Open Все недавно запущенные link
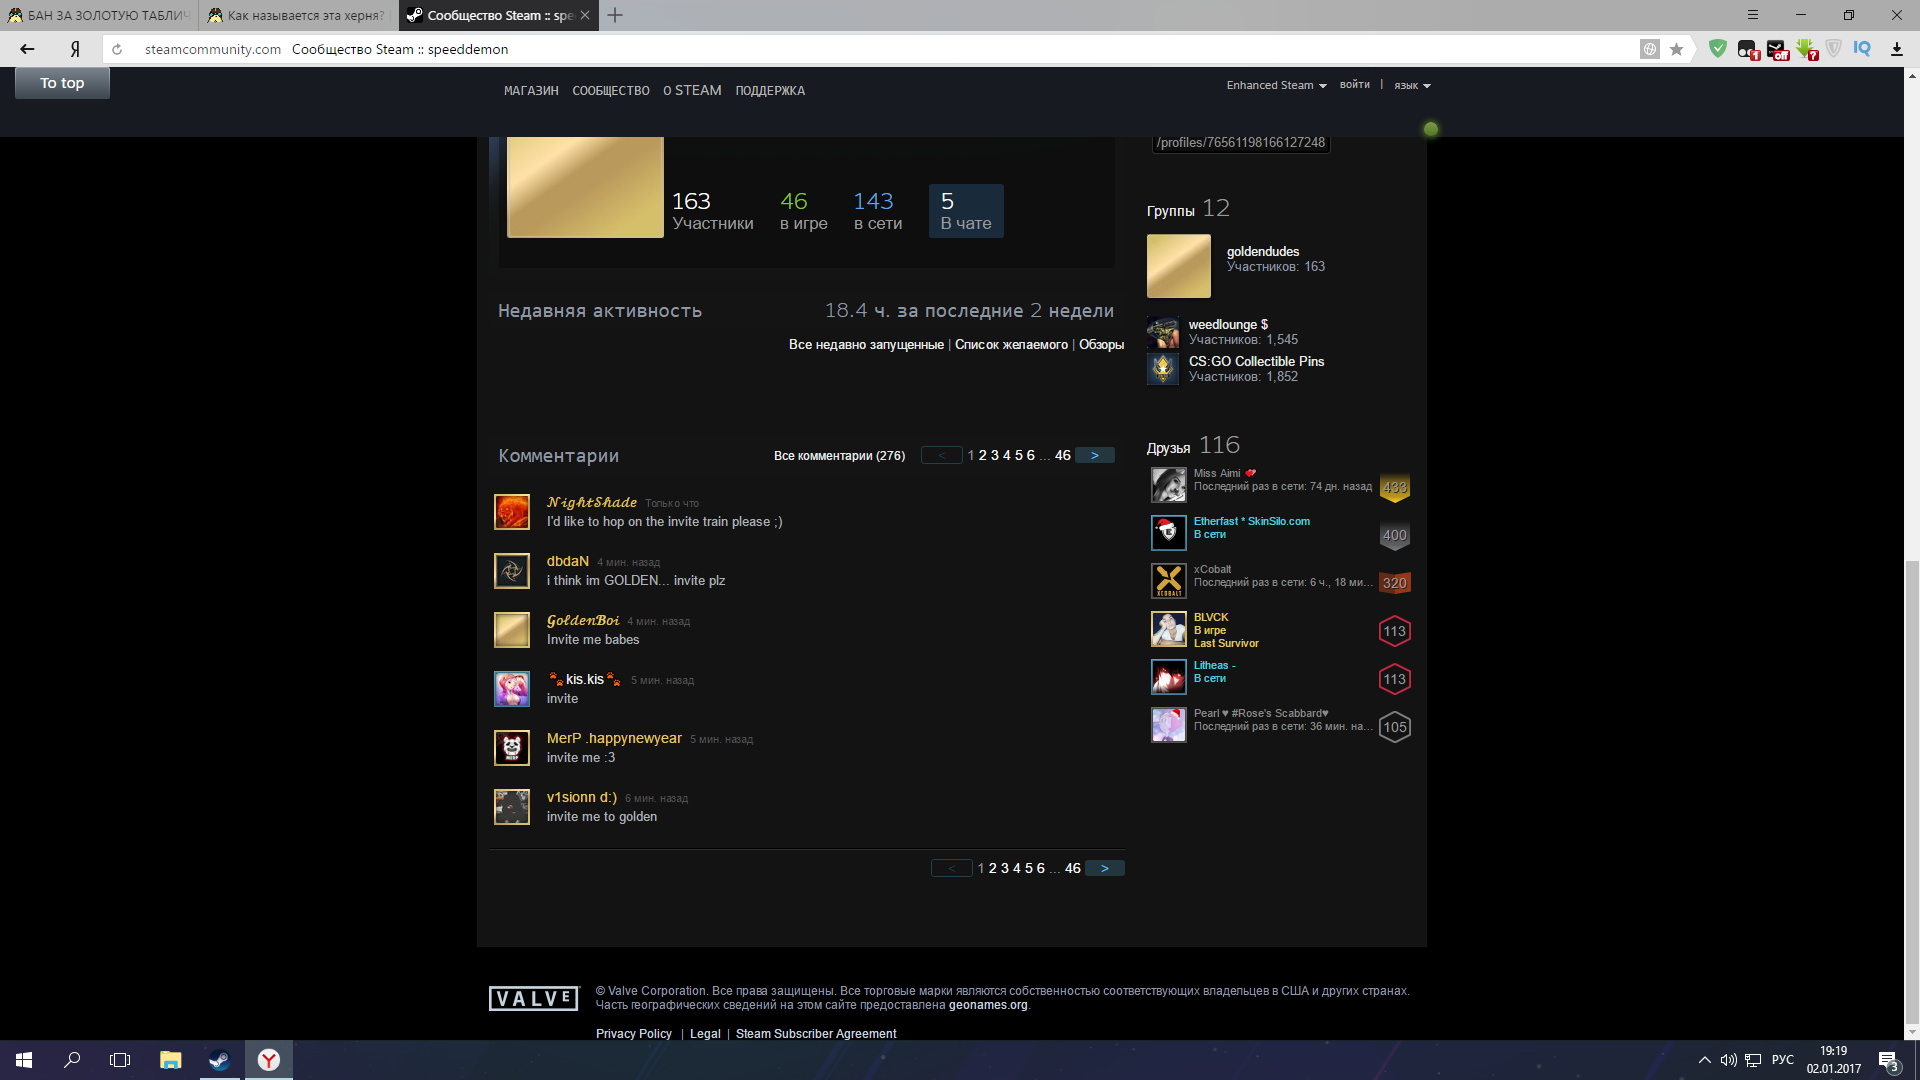Image resolution: width=1920 pixels, height=1080 pixels. tap(866, 345)
